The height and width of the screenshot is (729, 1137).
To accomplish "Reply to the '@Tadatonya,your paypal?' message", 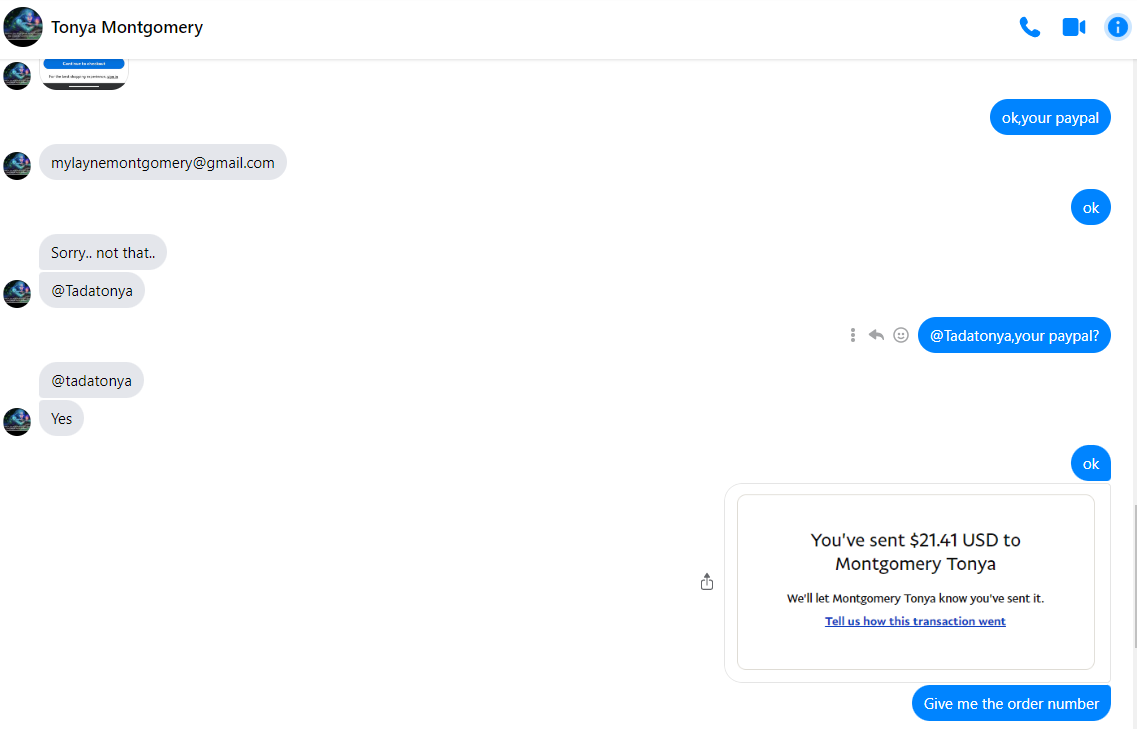I will click(x=876, y=335).
